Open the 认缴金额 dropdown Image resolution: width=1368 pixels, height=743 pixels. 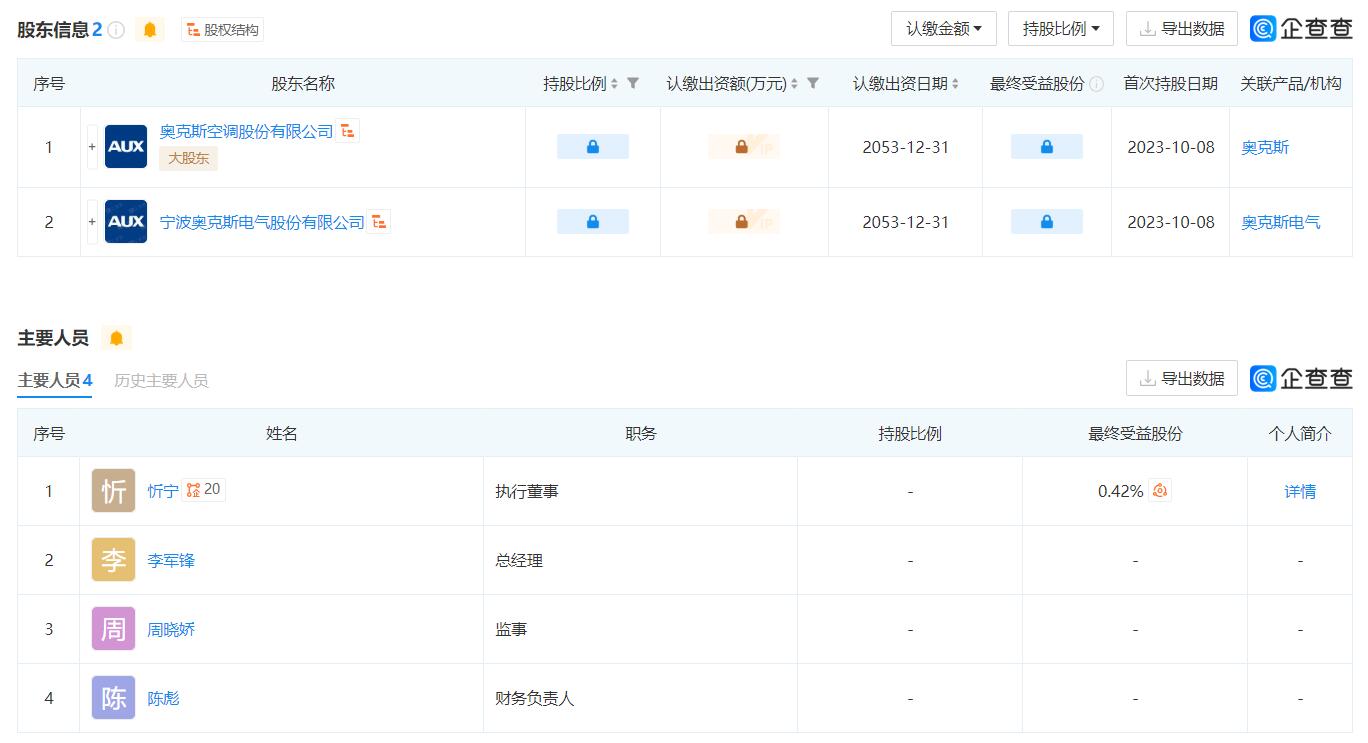944,29
